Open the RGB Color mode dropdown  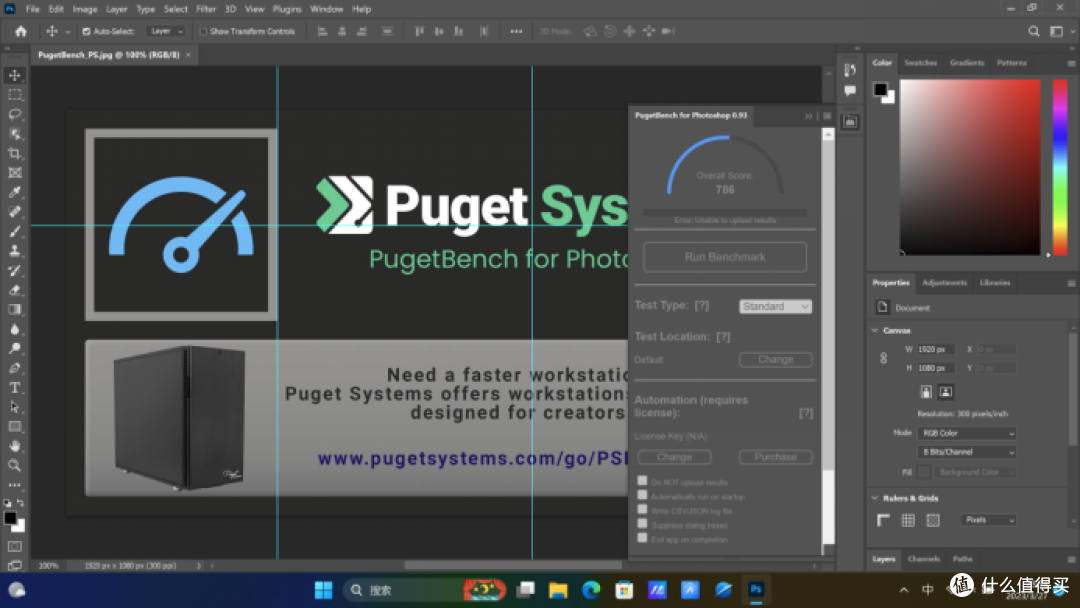click(x=966, y=433)
